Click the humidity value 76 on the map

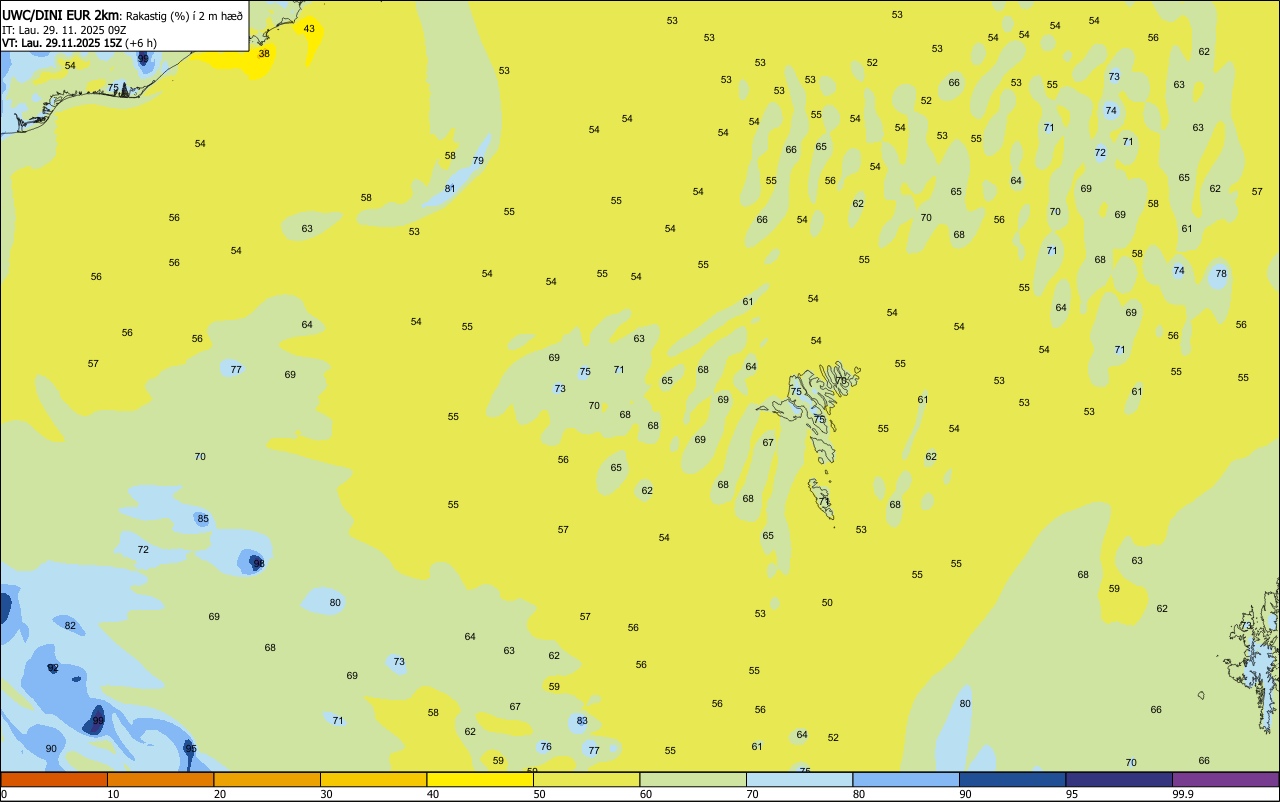point(546,747)
